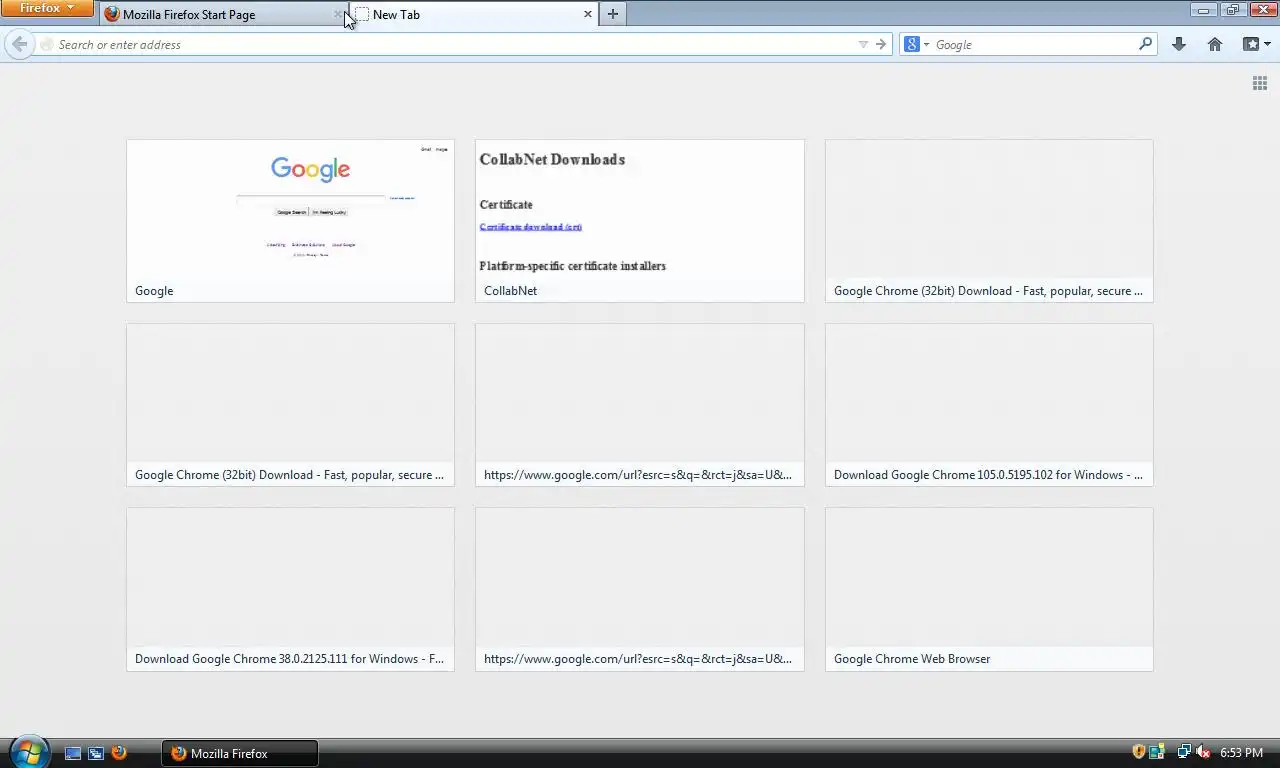Open the Google thumbnail tile
The image size is (1280, 768).
click(x=290, y=221)
